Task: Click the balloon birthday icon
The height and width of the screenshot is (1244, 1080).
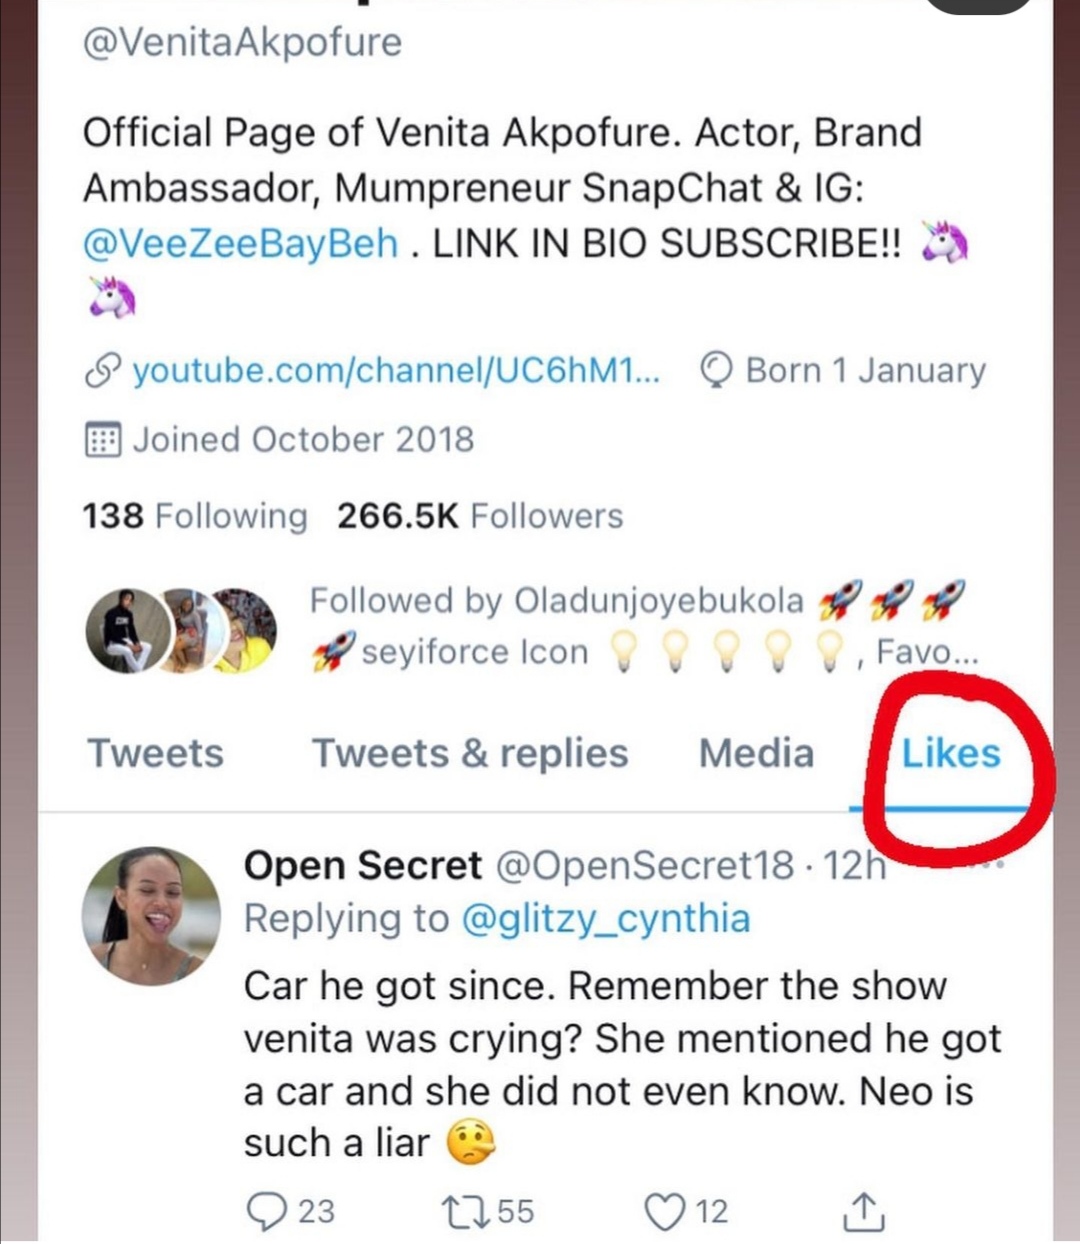Action: coord(717,371)
